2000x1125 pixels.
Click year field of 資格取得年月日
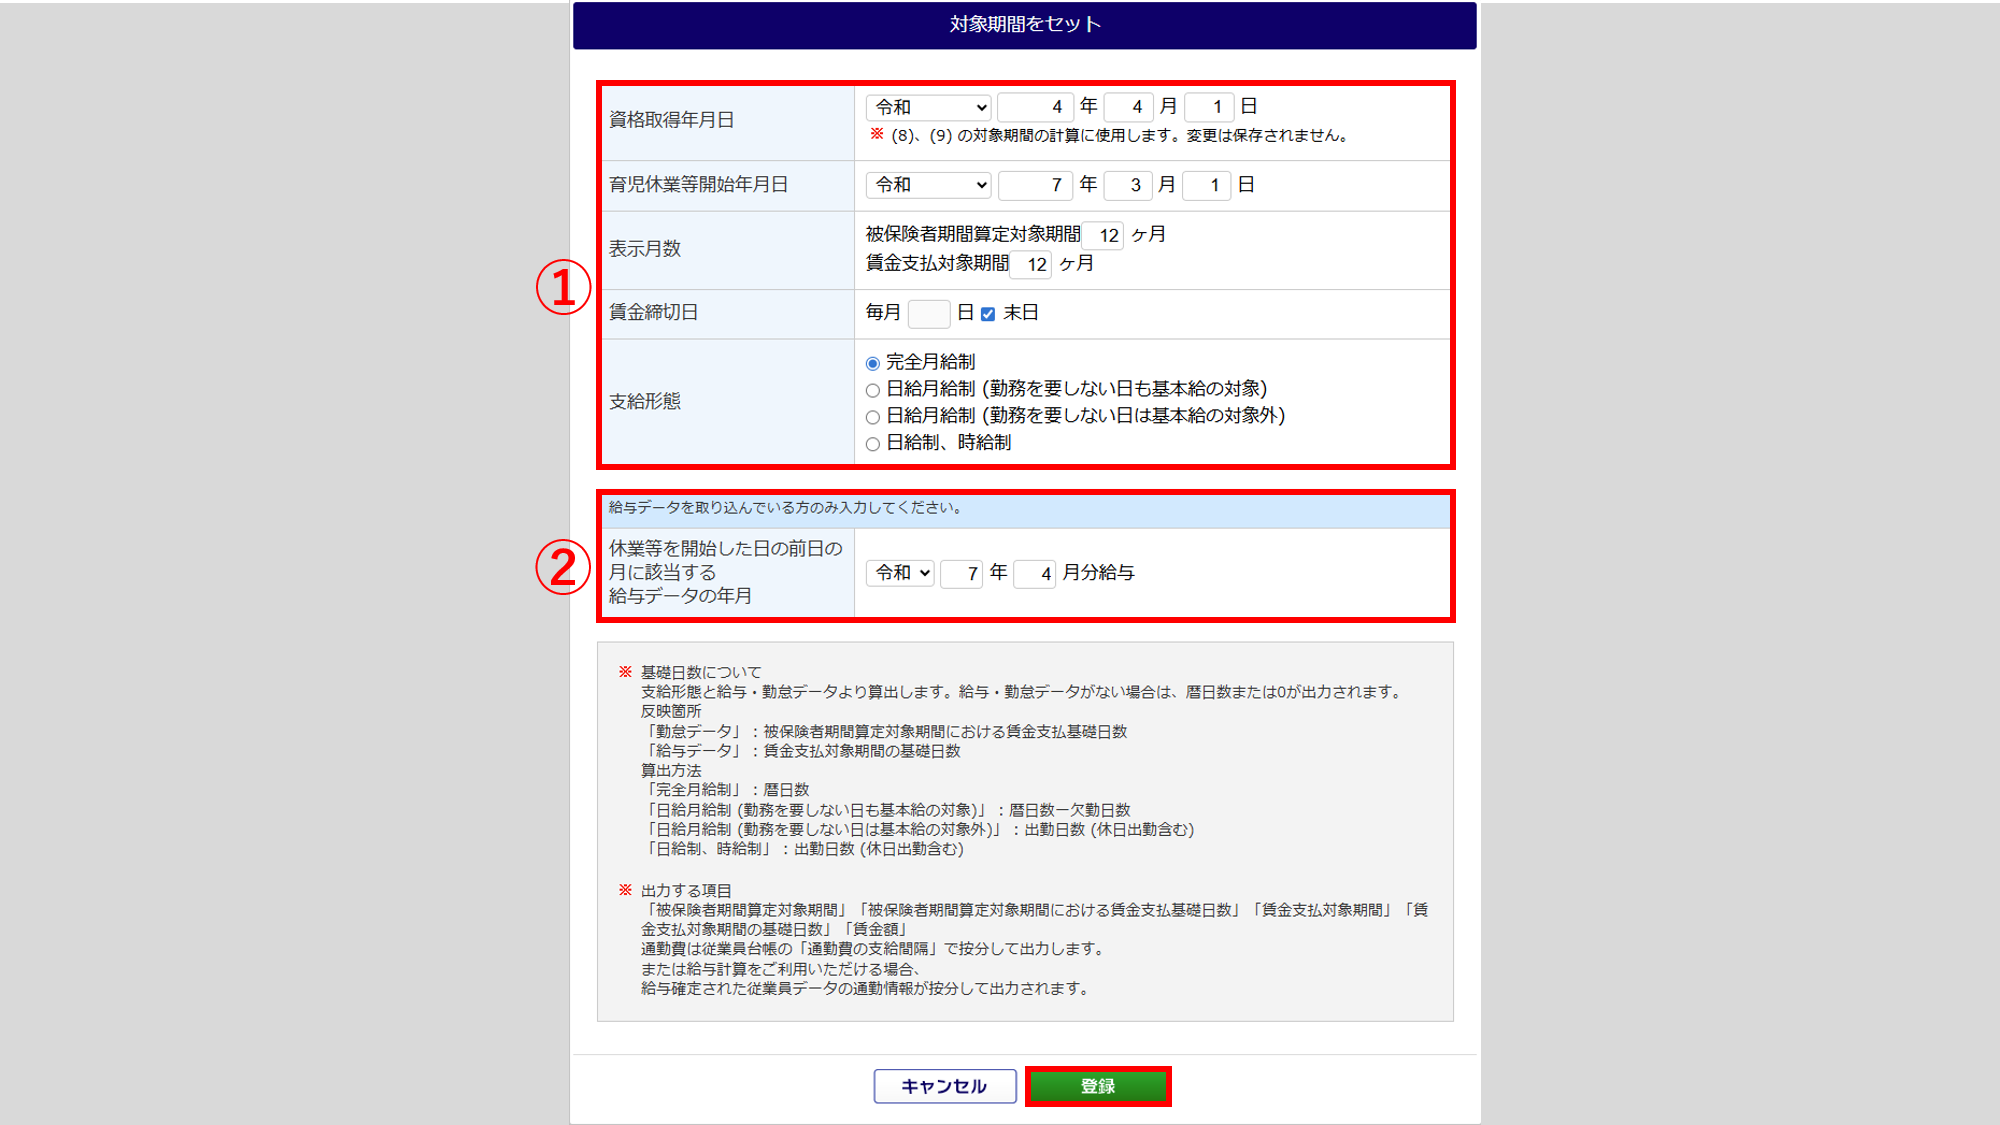coord(1035,107)
